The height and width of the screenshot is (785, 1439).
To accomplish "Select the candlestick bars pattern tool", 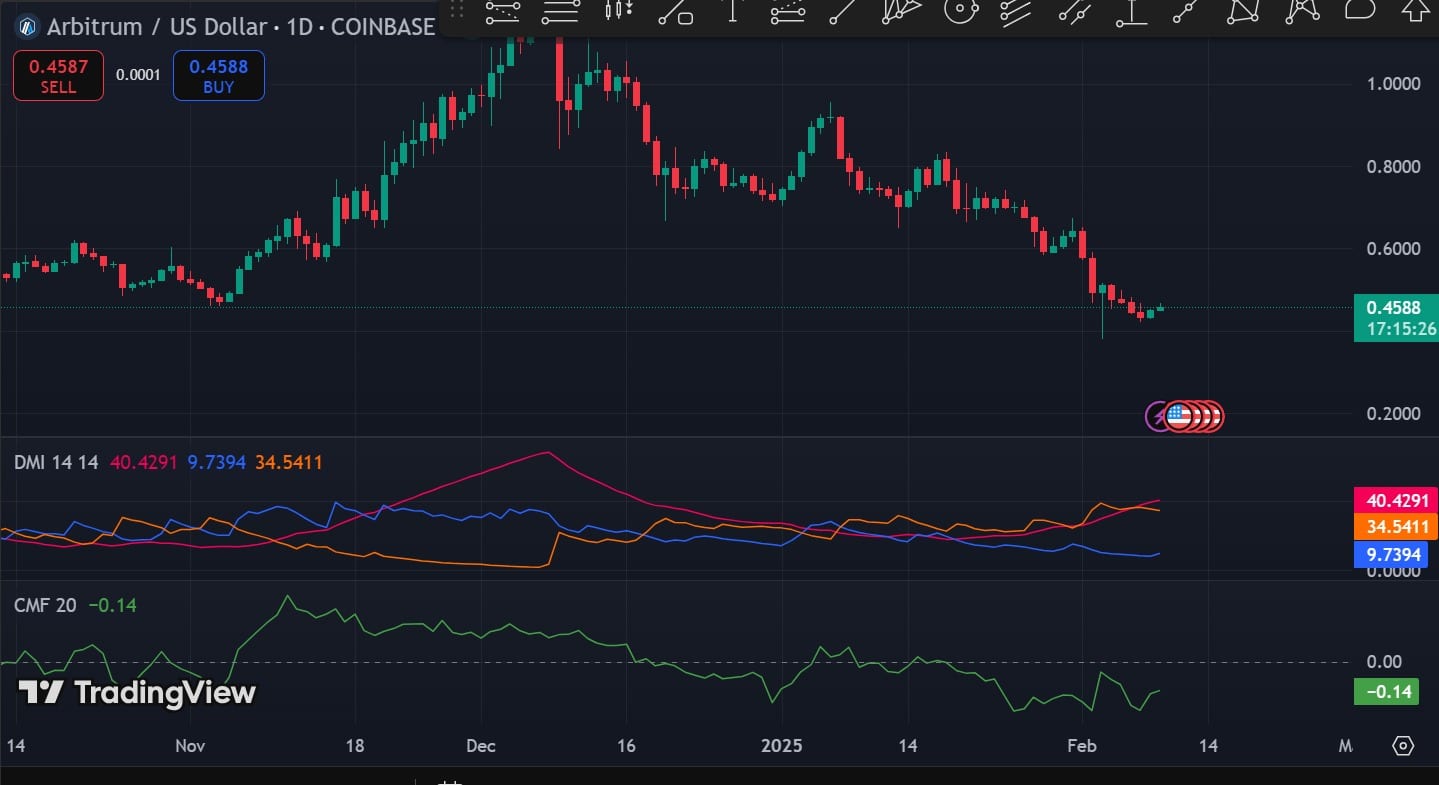I will 619,12.
